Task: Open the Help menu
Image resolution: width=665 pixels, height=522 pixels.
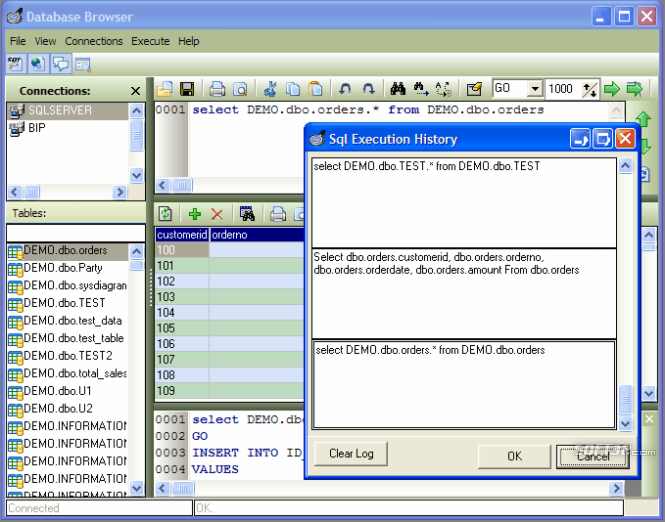Action: pos(189,41)
